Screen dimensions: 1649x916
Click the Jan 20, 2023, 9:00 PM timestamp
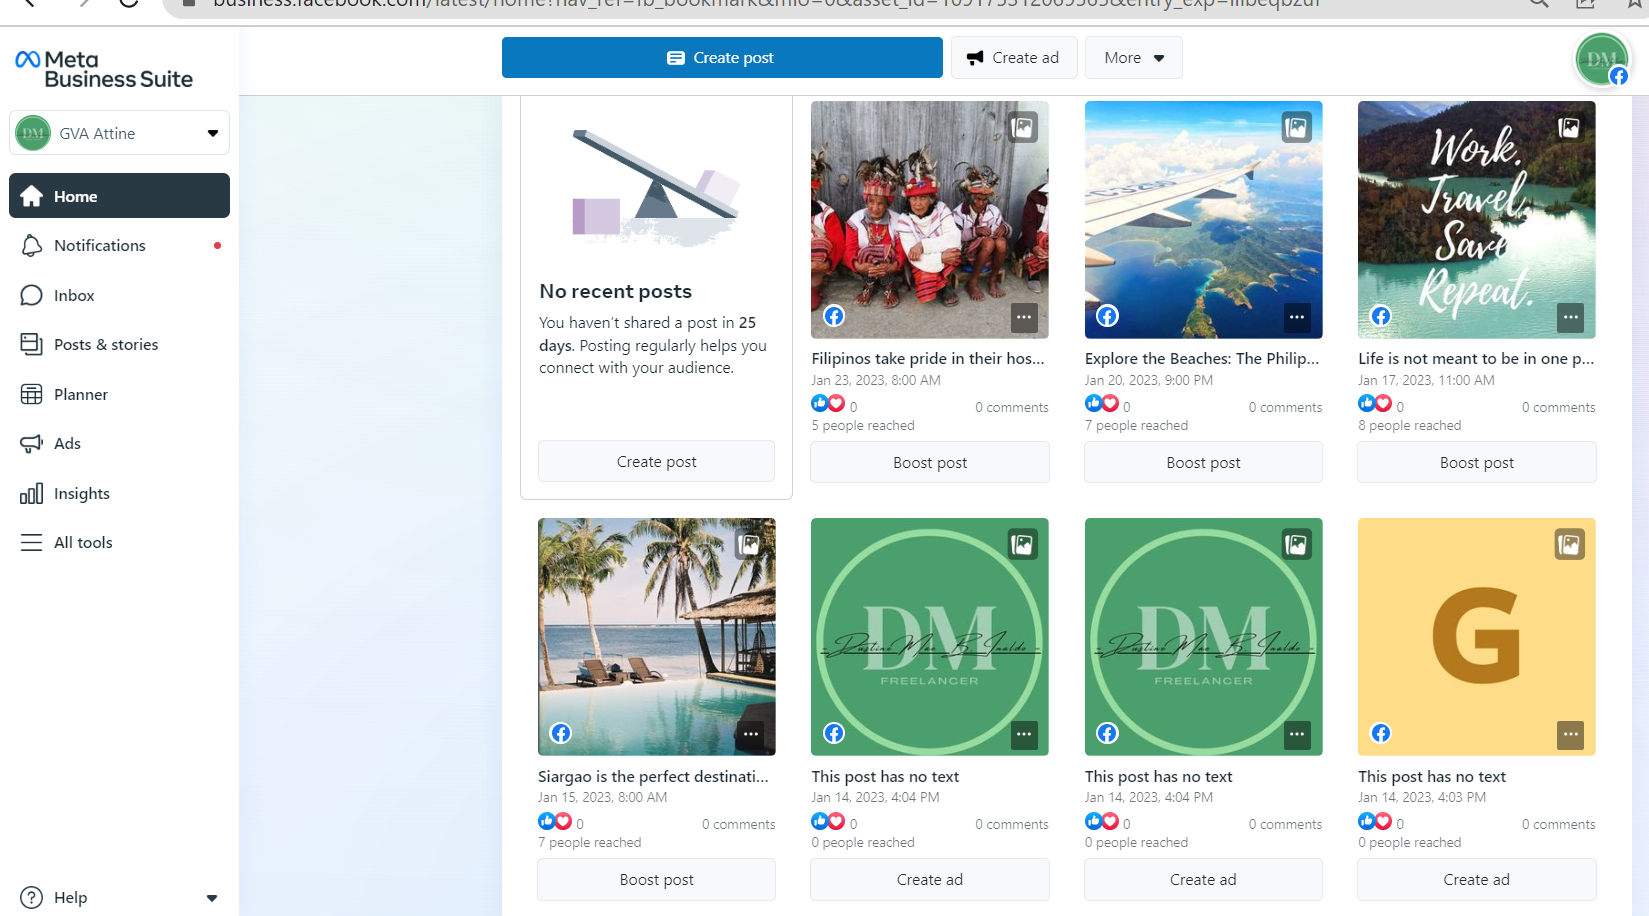click(x=1149, y=381)
